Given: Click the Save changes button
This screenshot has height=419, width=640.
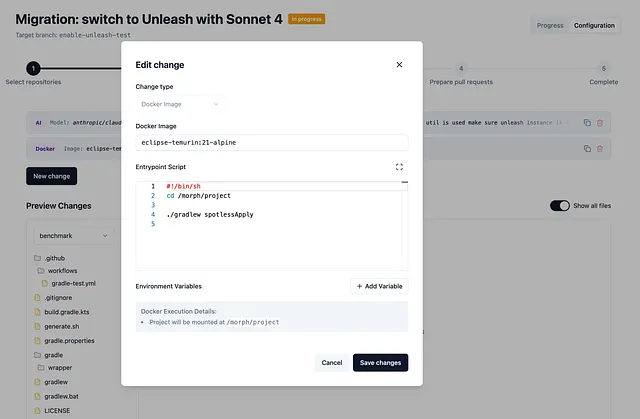Looking at the screenshot, I should [380, 363].
